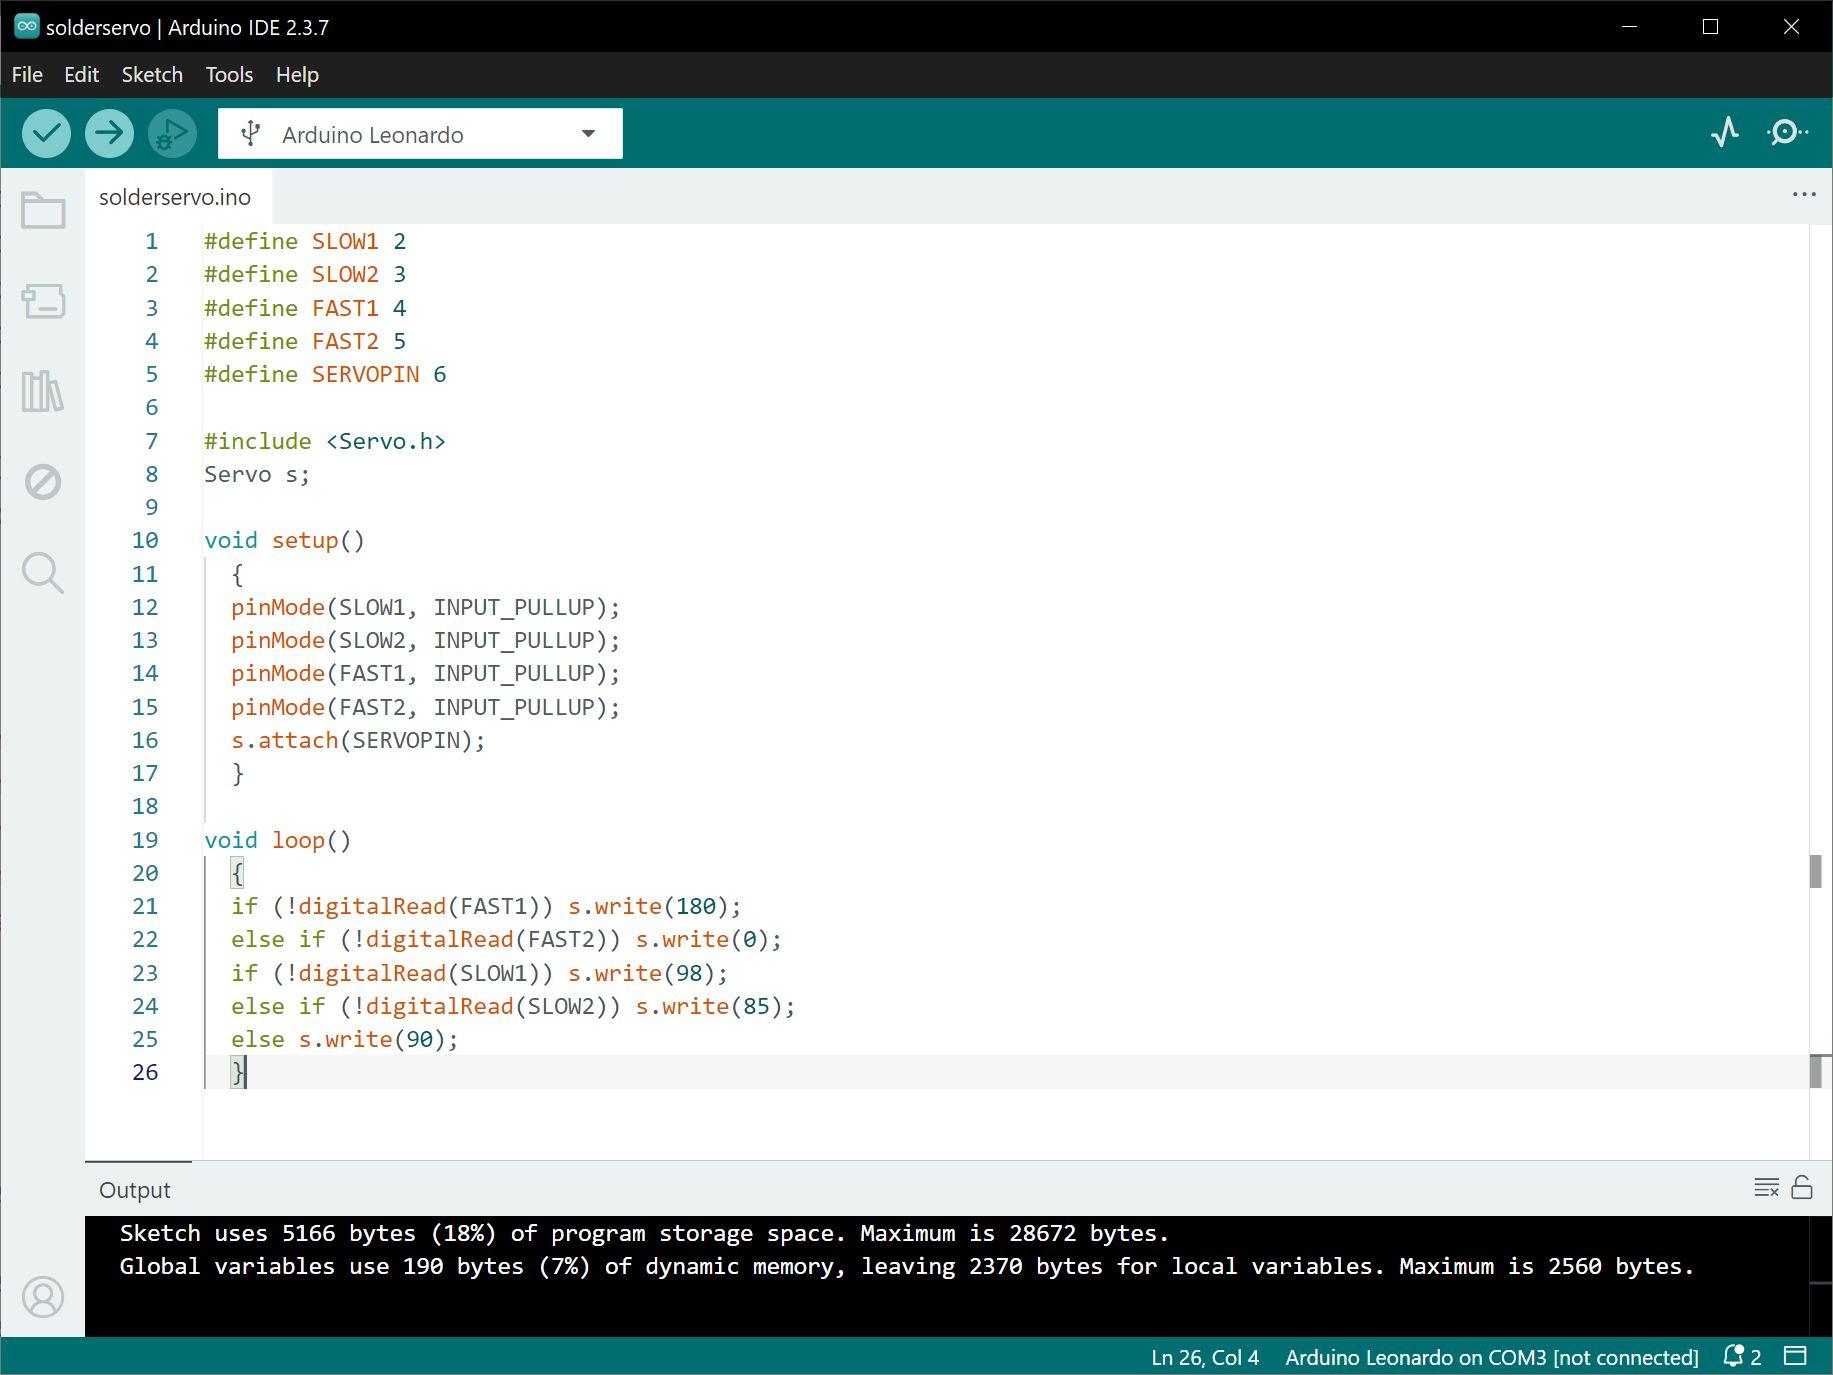Viewport: 1833px width, 1375px height.
Task: Open the Library Manager sidebar
Action: click(43, 391)
